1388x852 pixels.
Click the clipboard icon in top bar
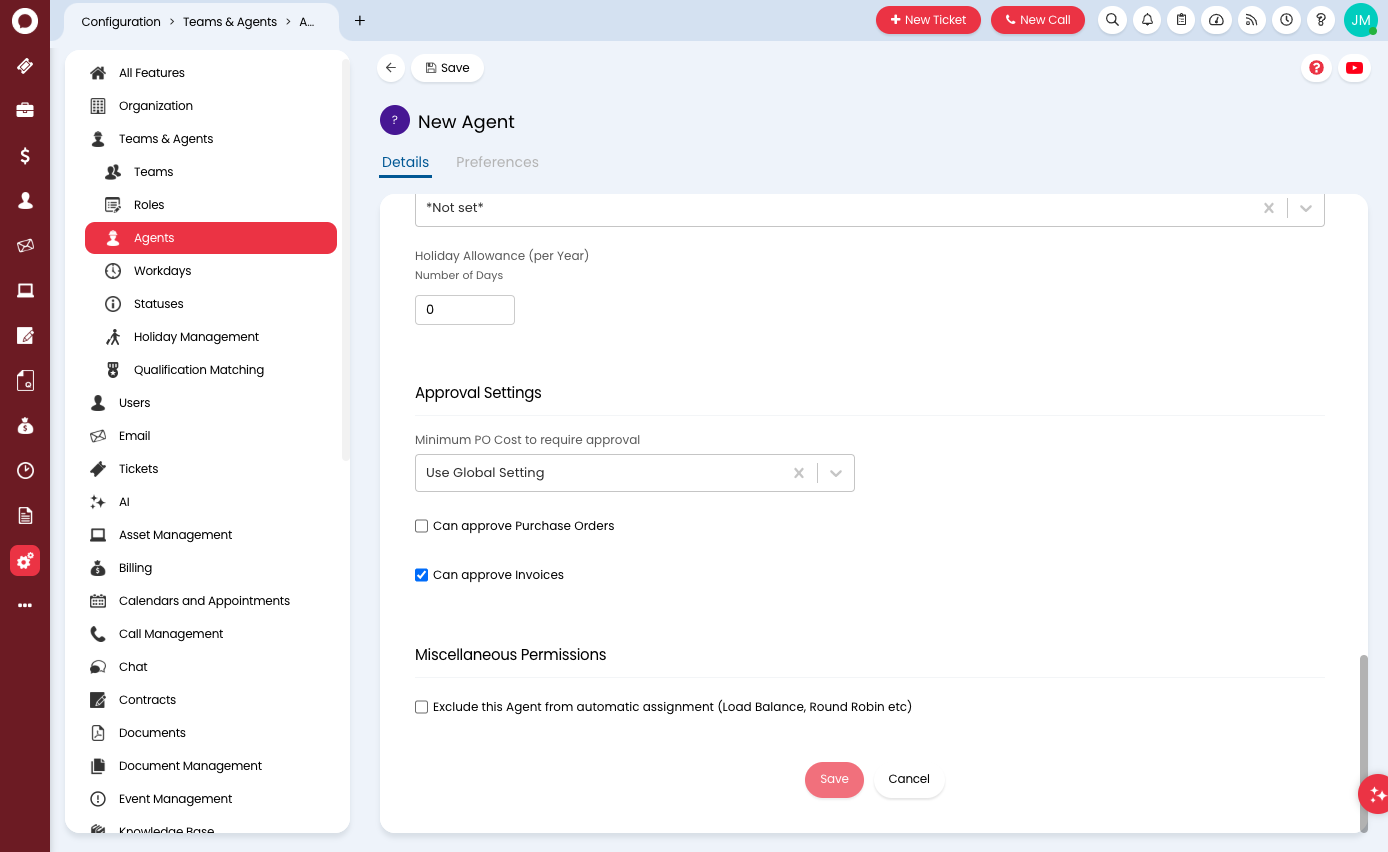(1181, 20)
